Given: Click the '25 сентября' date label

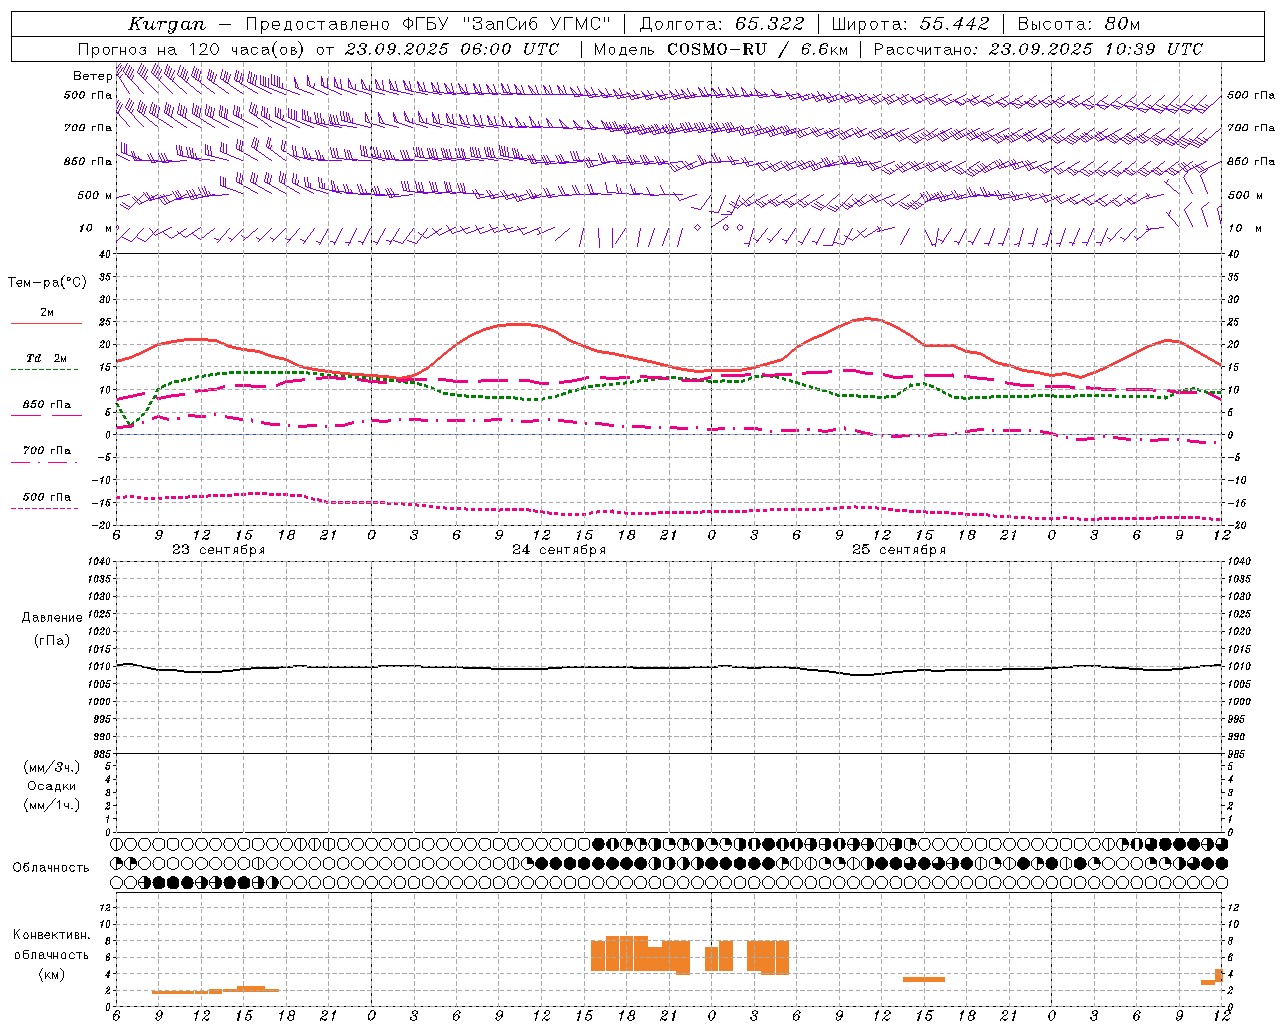Looking at the screenshot, I should pyautogui.click(x=899, y=550).
